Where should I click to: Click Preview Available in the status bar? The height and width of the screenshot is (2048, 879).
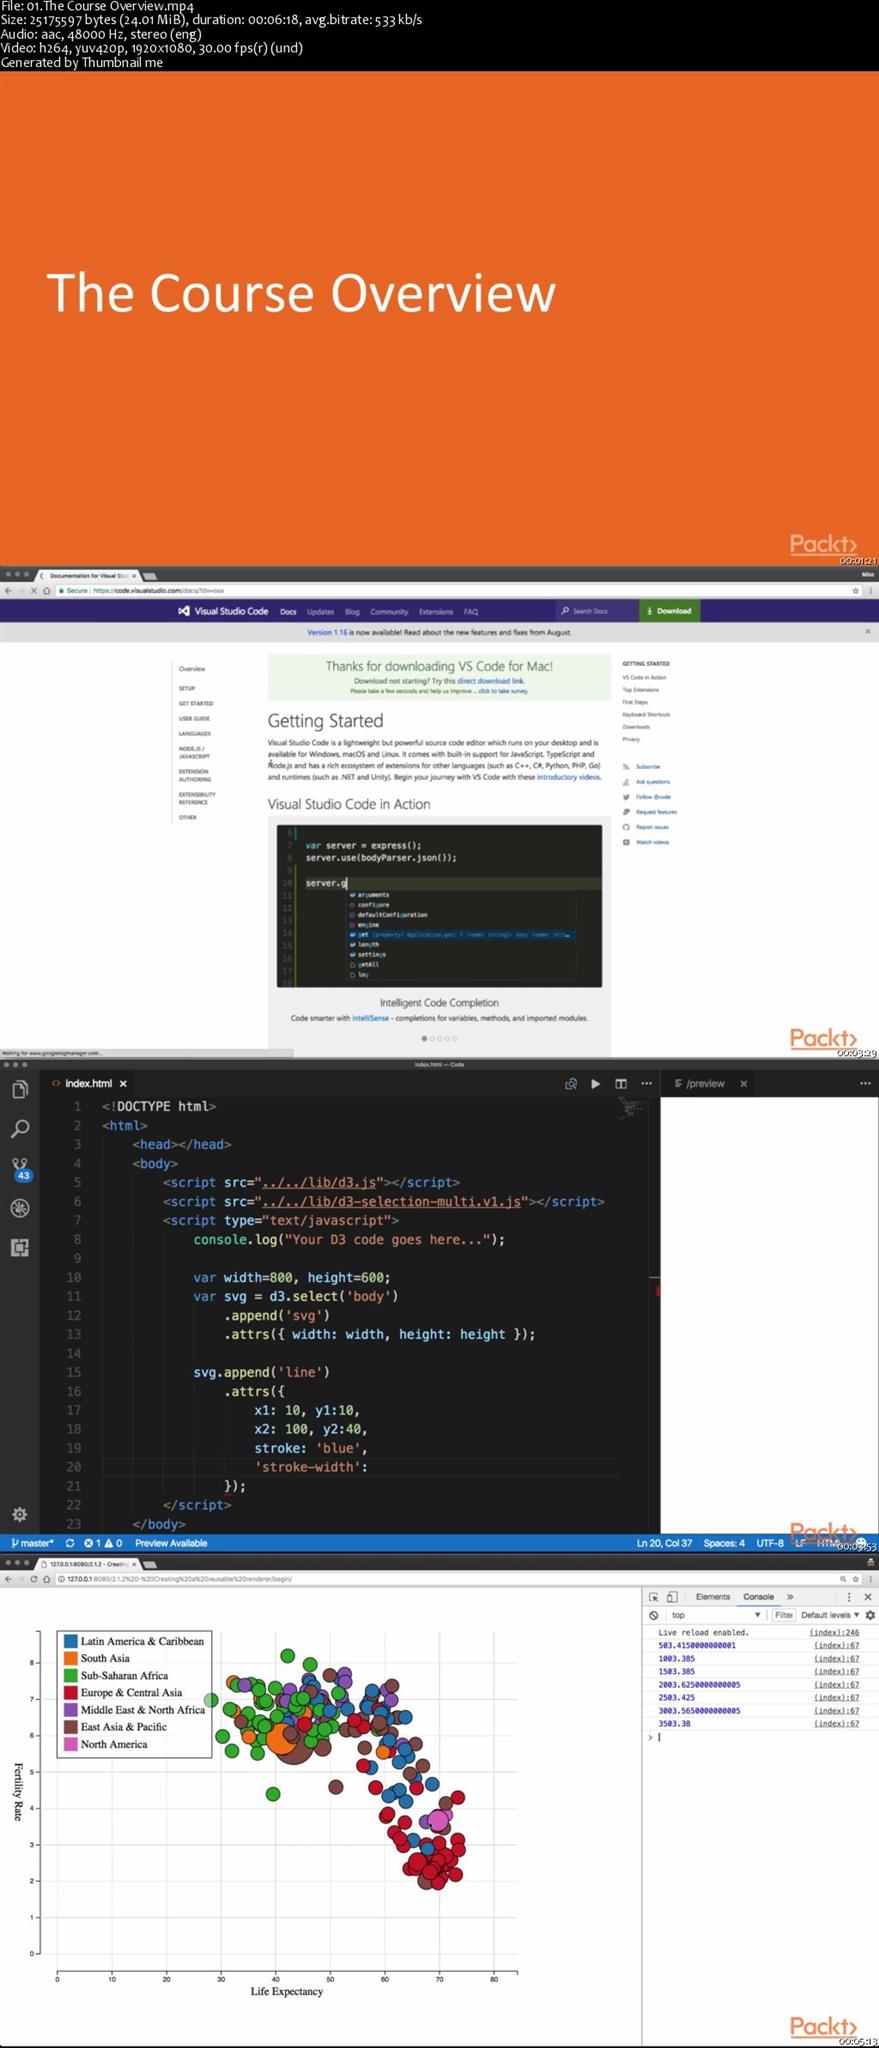pos(171,1543)
